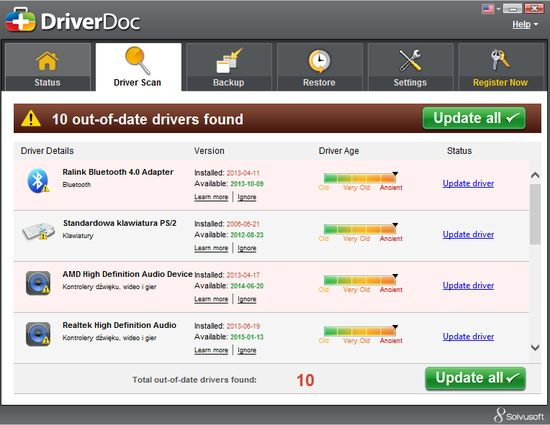Expand the Help menu

tap(525, 25)
